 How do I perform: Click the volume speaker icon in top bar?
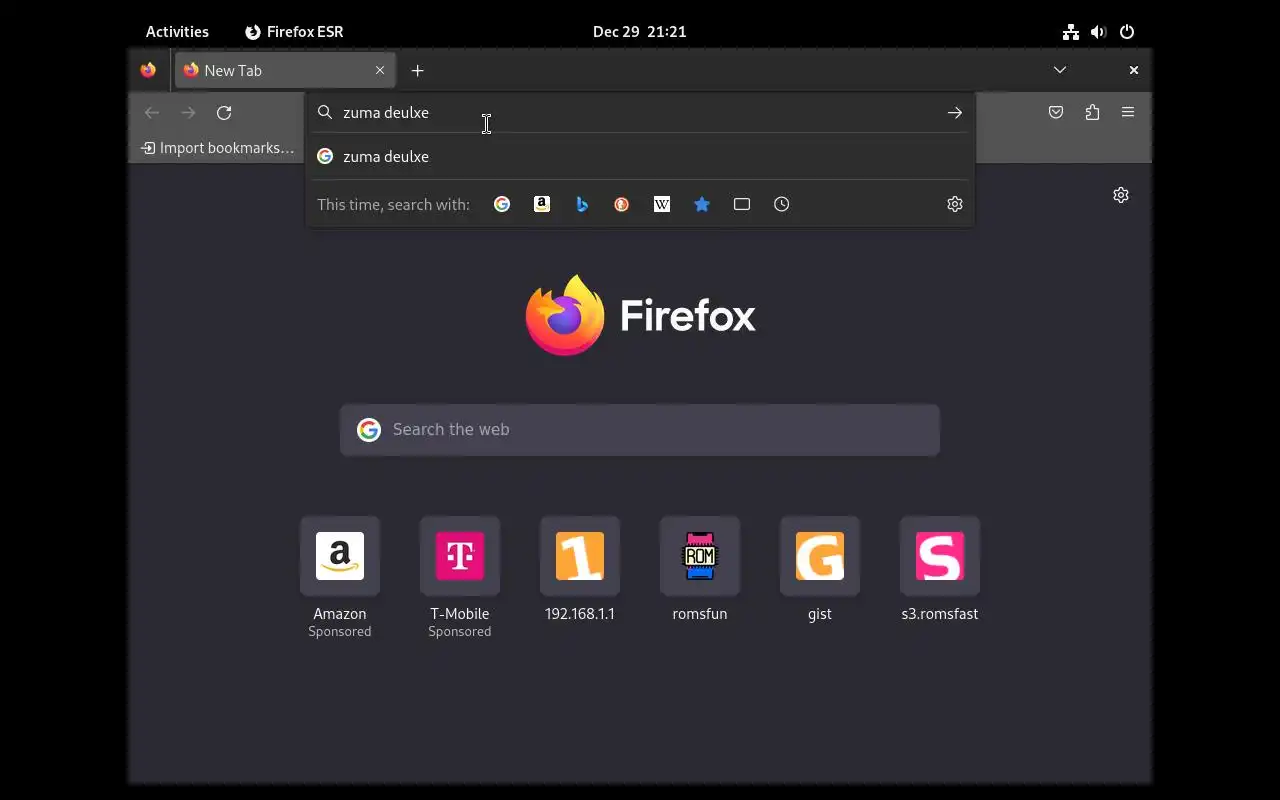coord(1099,32)
